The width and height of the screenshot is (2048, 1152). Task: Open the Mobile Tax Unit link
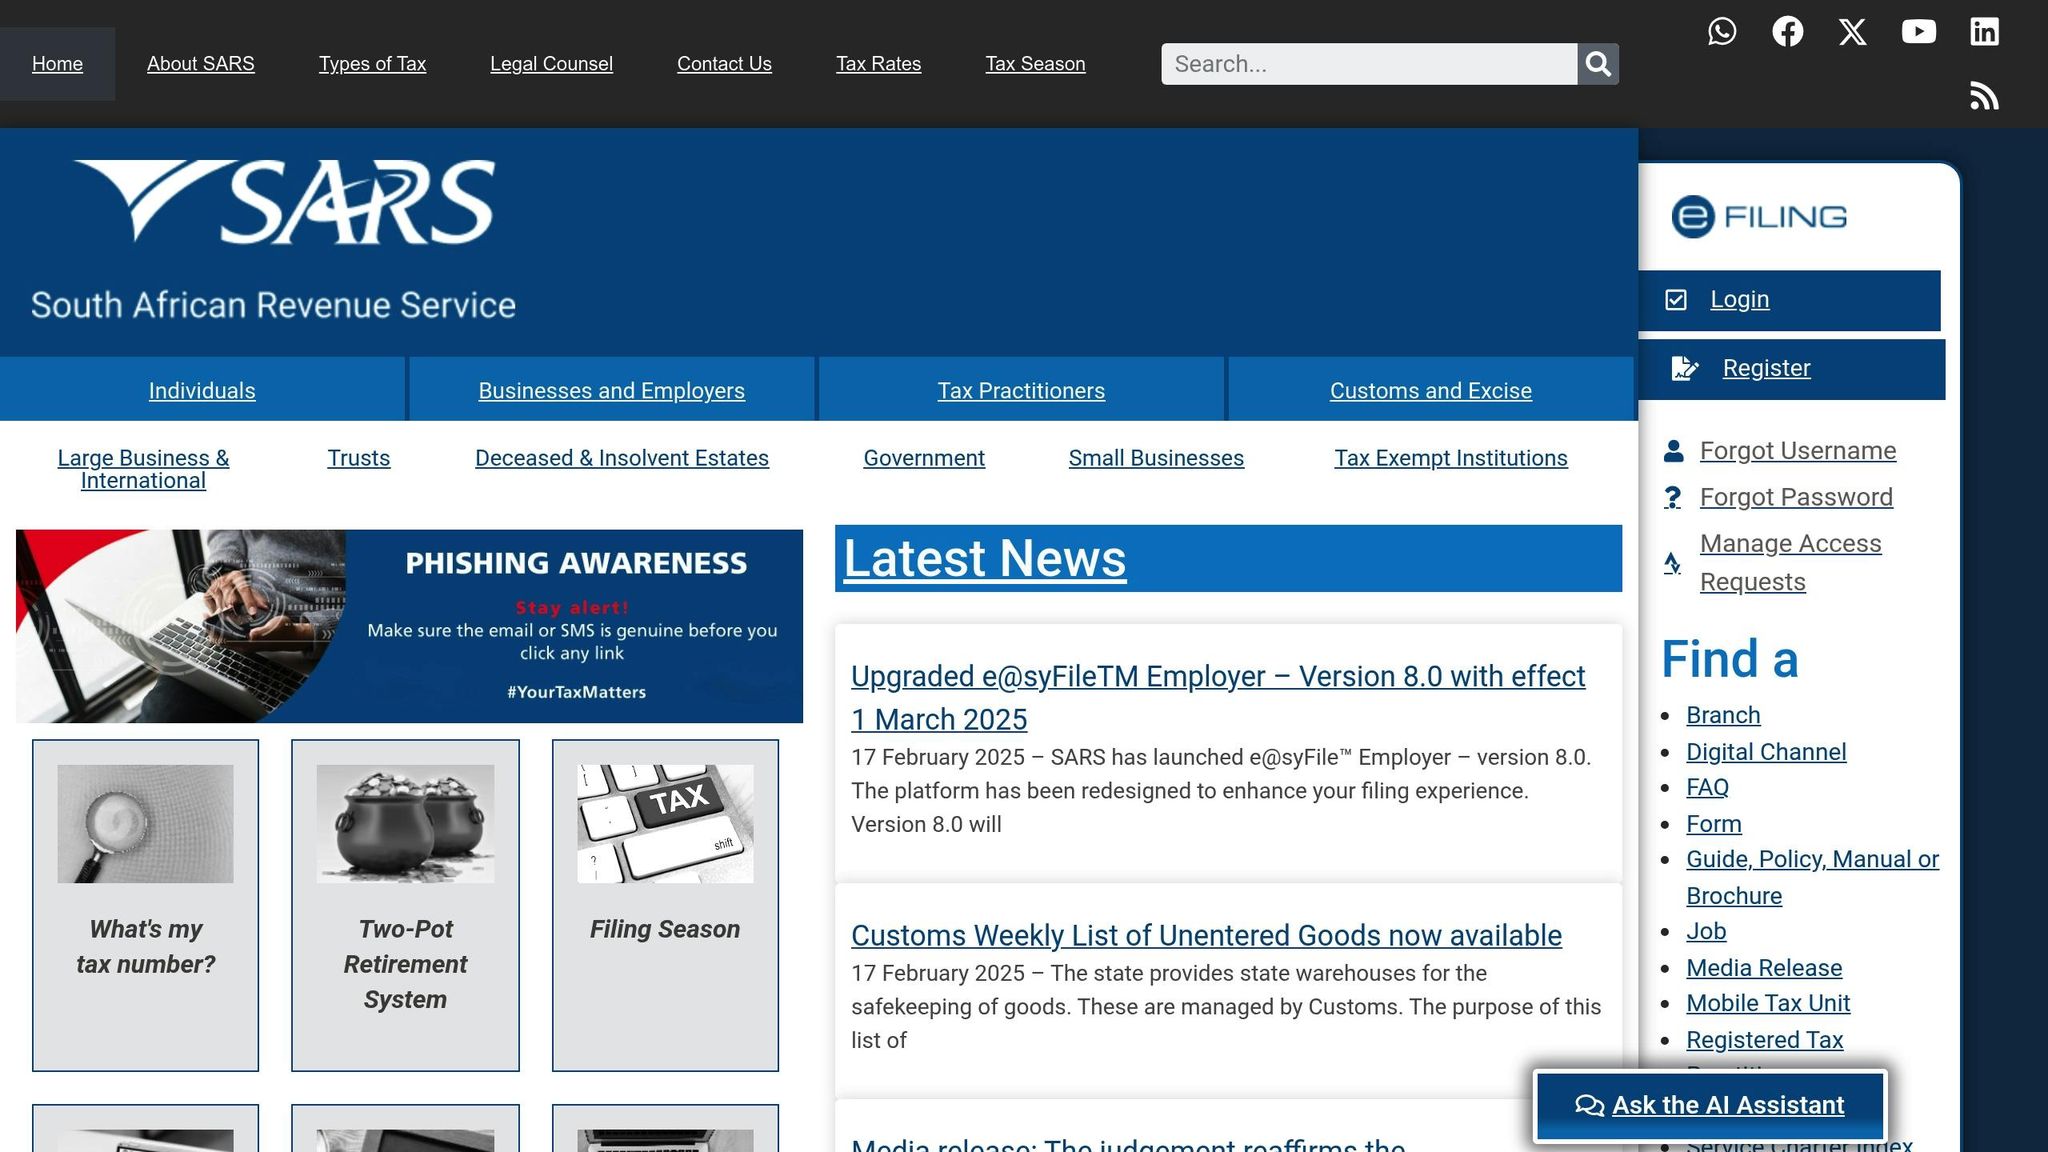[x=1768, y=1003]
